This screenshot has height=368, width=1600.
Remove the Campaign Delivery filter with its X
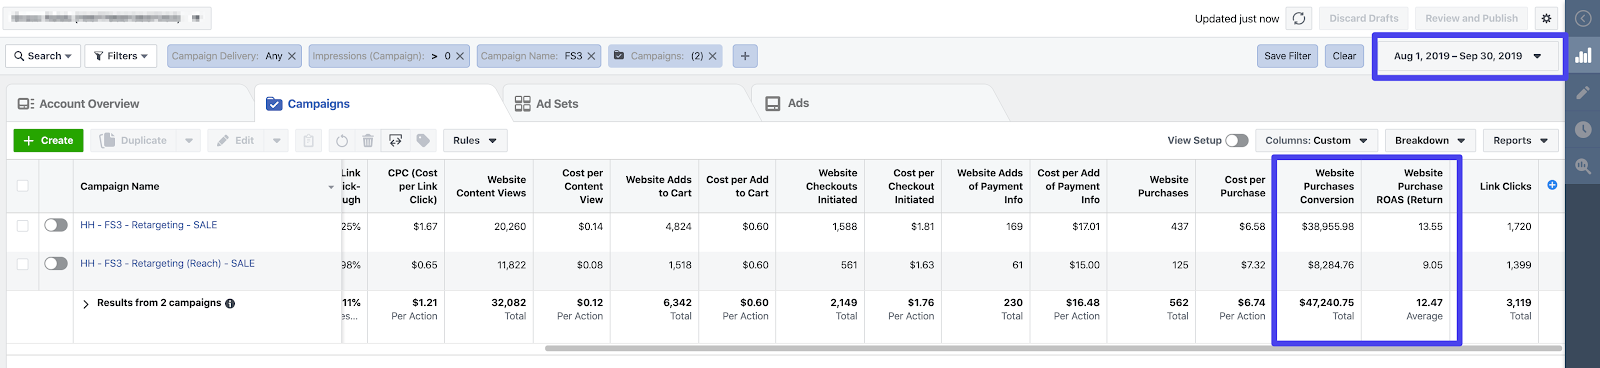tap(292, 56)
